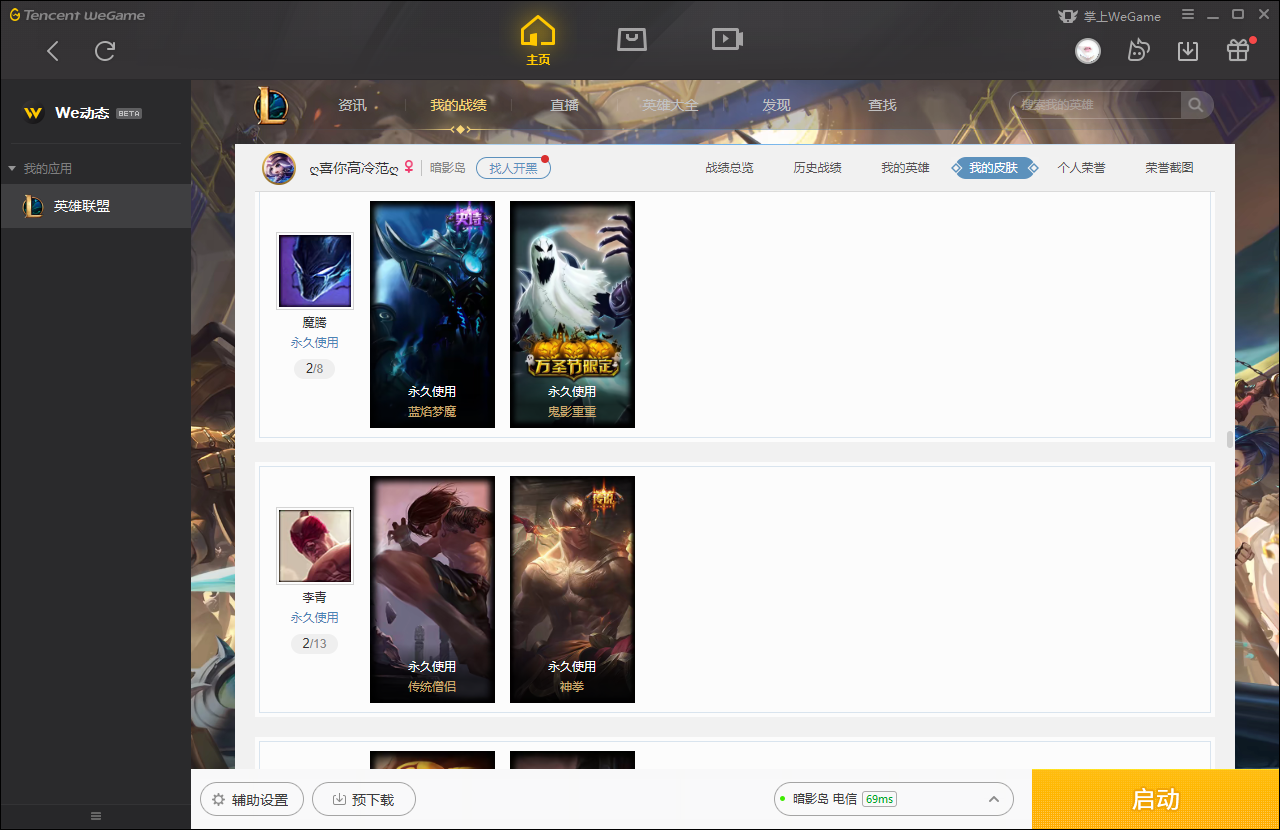
Task: Open the video live icon in top bar
Action: (x=727, y=39)
